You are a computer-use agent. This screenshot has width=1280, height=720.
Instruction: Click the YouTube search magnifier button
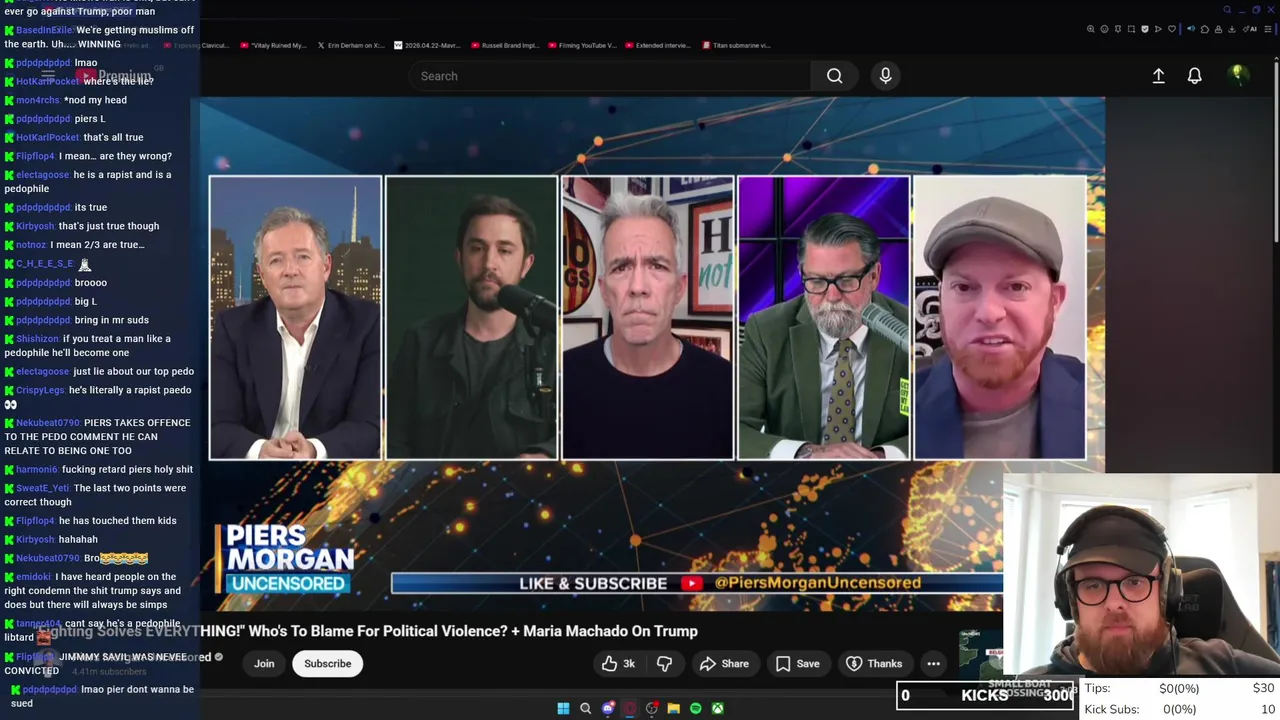point(834,76)
